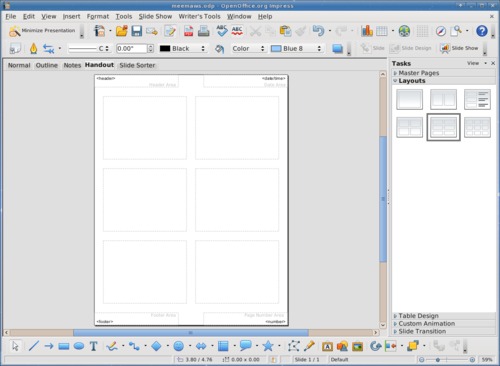Open the Black line color dropdown
The image size is (500, 366).
182,49
